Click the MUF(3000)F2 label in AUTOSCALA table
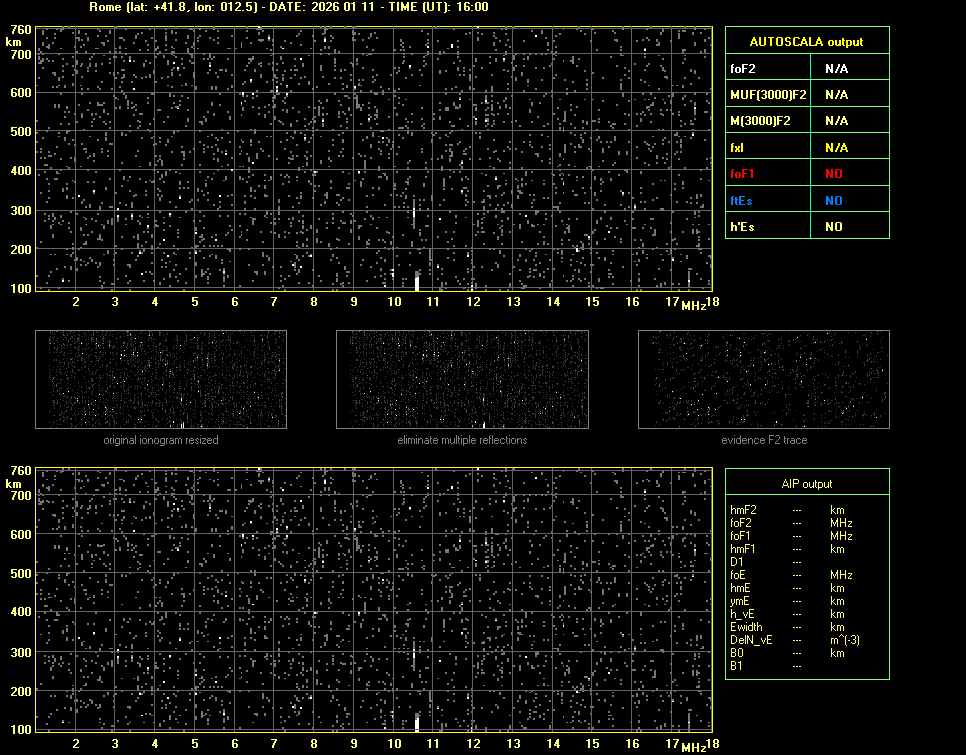The image size is (966, 755). pyautogui.click(x=768, y=95)
